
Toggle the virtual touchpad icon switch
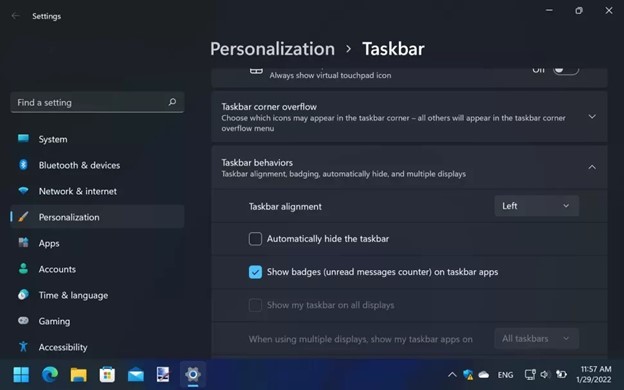click(x=566, y=70)
